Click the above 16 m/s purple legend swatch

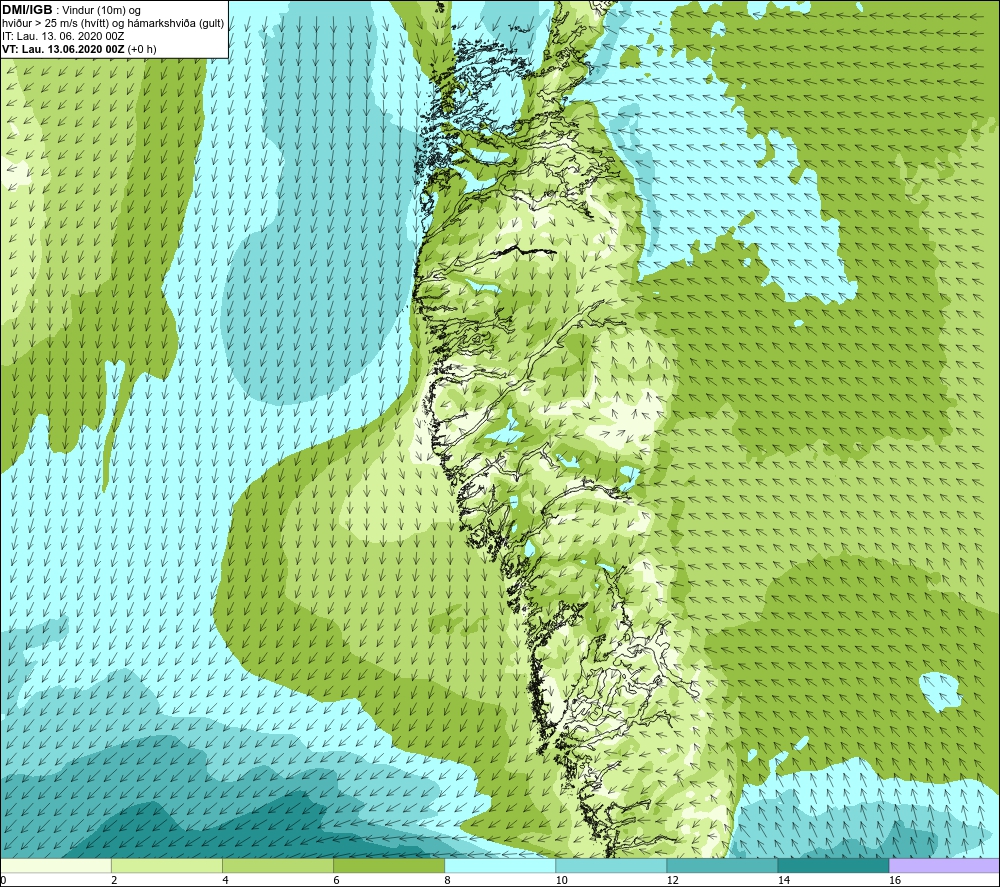(944, 865)
